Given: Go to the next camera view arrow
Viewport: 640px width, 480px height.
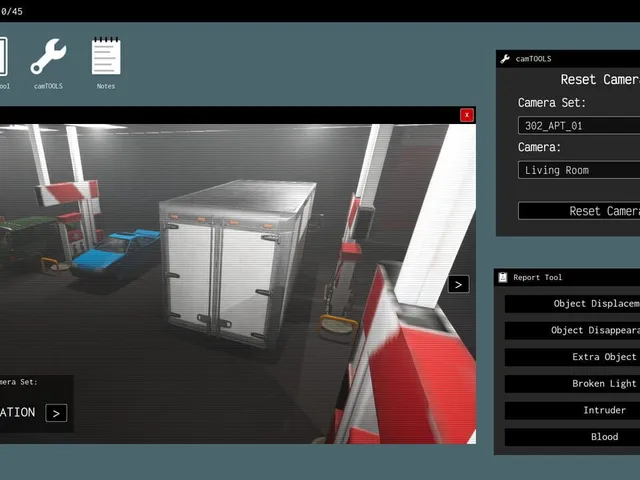Looking at the screenshot, I should click(x=458, y=284).
